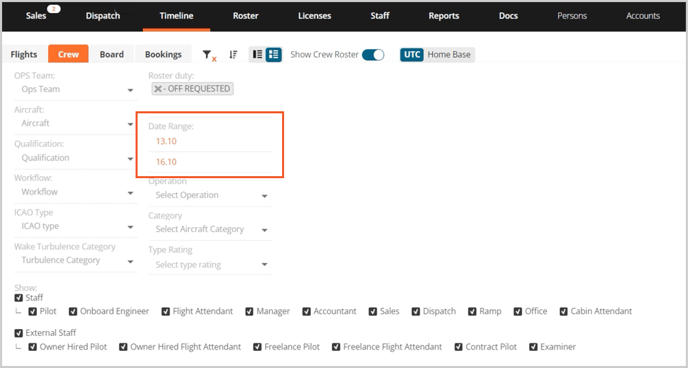This screenshot has height=368, width=688.
Task: Uncheck the Manager checkbox
Action: click(x=249, y=311)
